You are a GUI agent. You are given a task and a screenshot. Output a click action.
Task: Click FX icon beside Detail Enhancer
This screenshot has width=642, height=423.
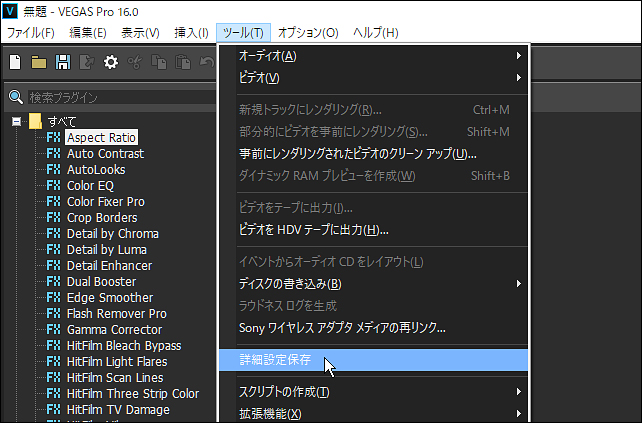click(54, 265)
